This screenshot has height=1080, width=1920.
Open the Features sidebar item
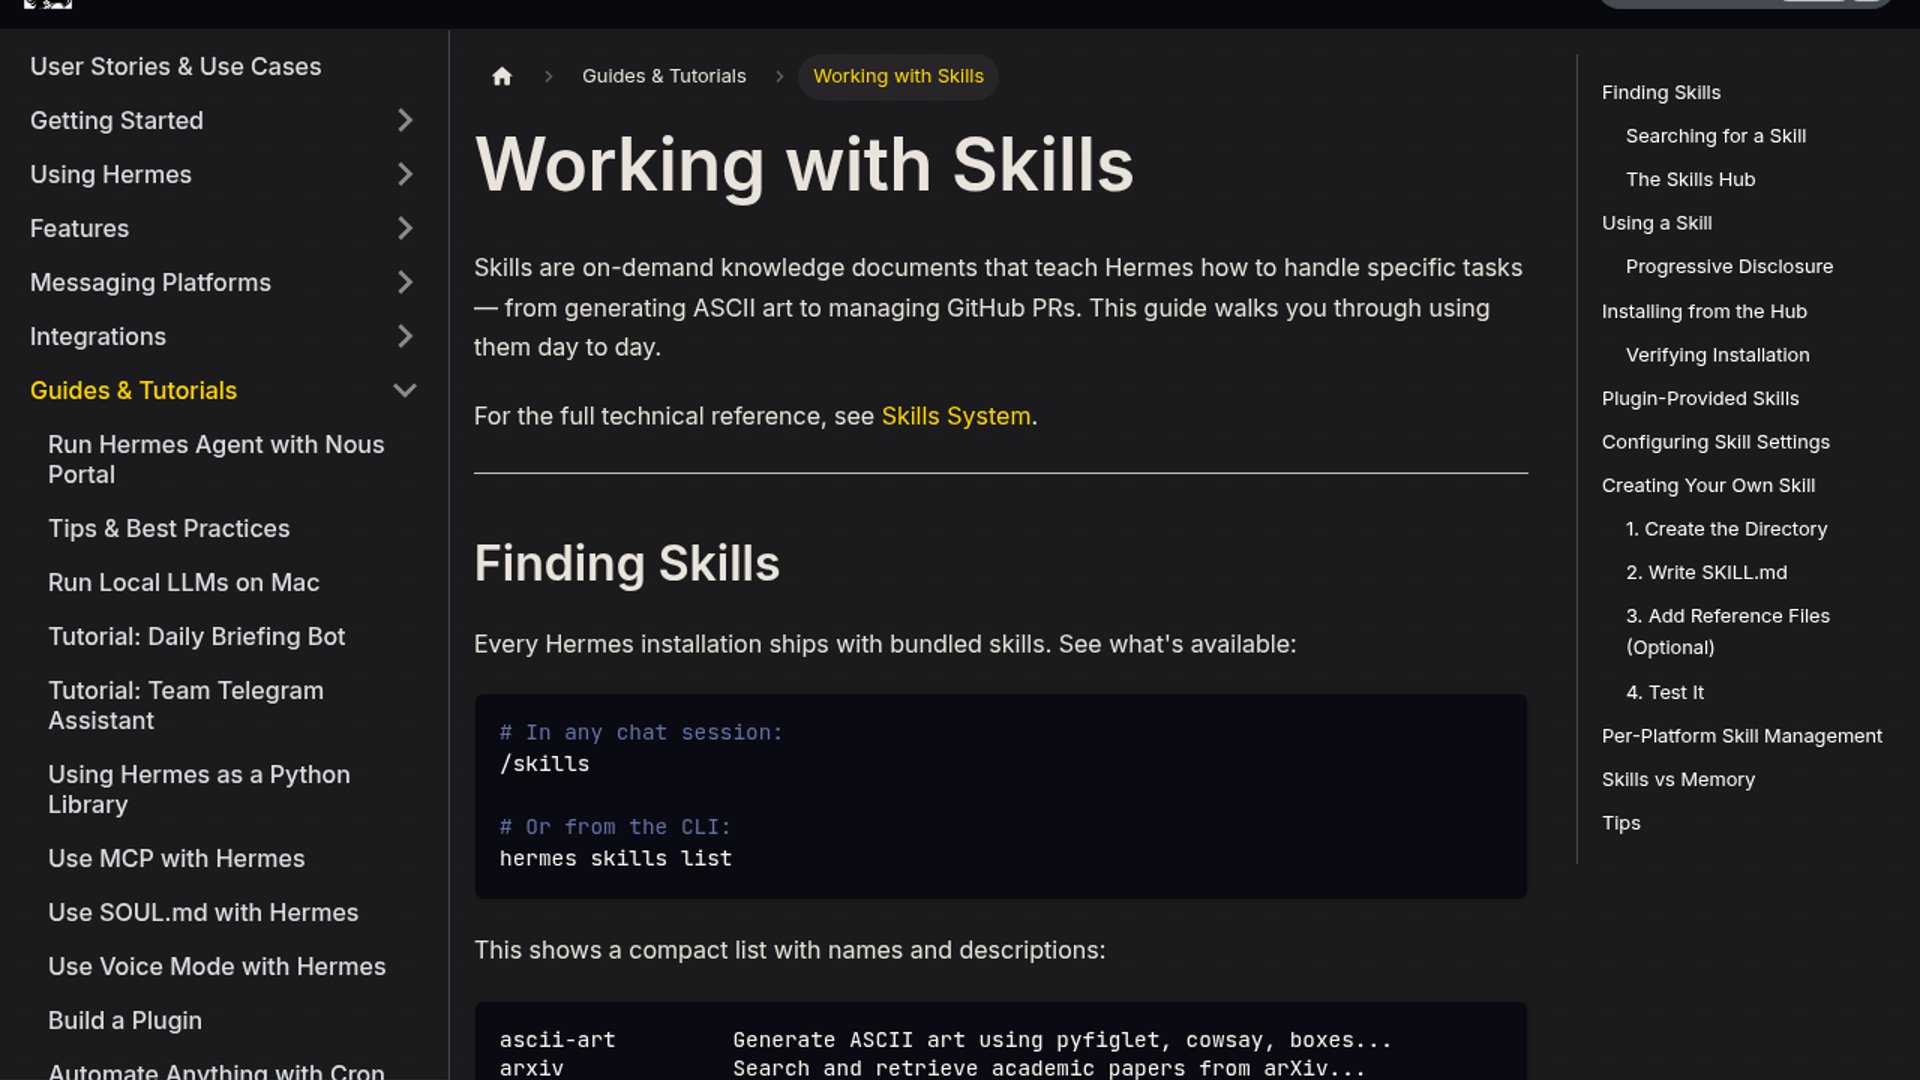[x=80, y=229]
